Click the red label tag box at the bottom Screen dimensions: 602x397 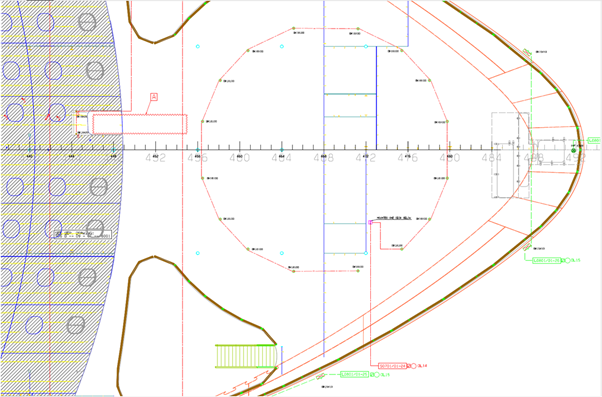(392, 366)
